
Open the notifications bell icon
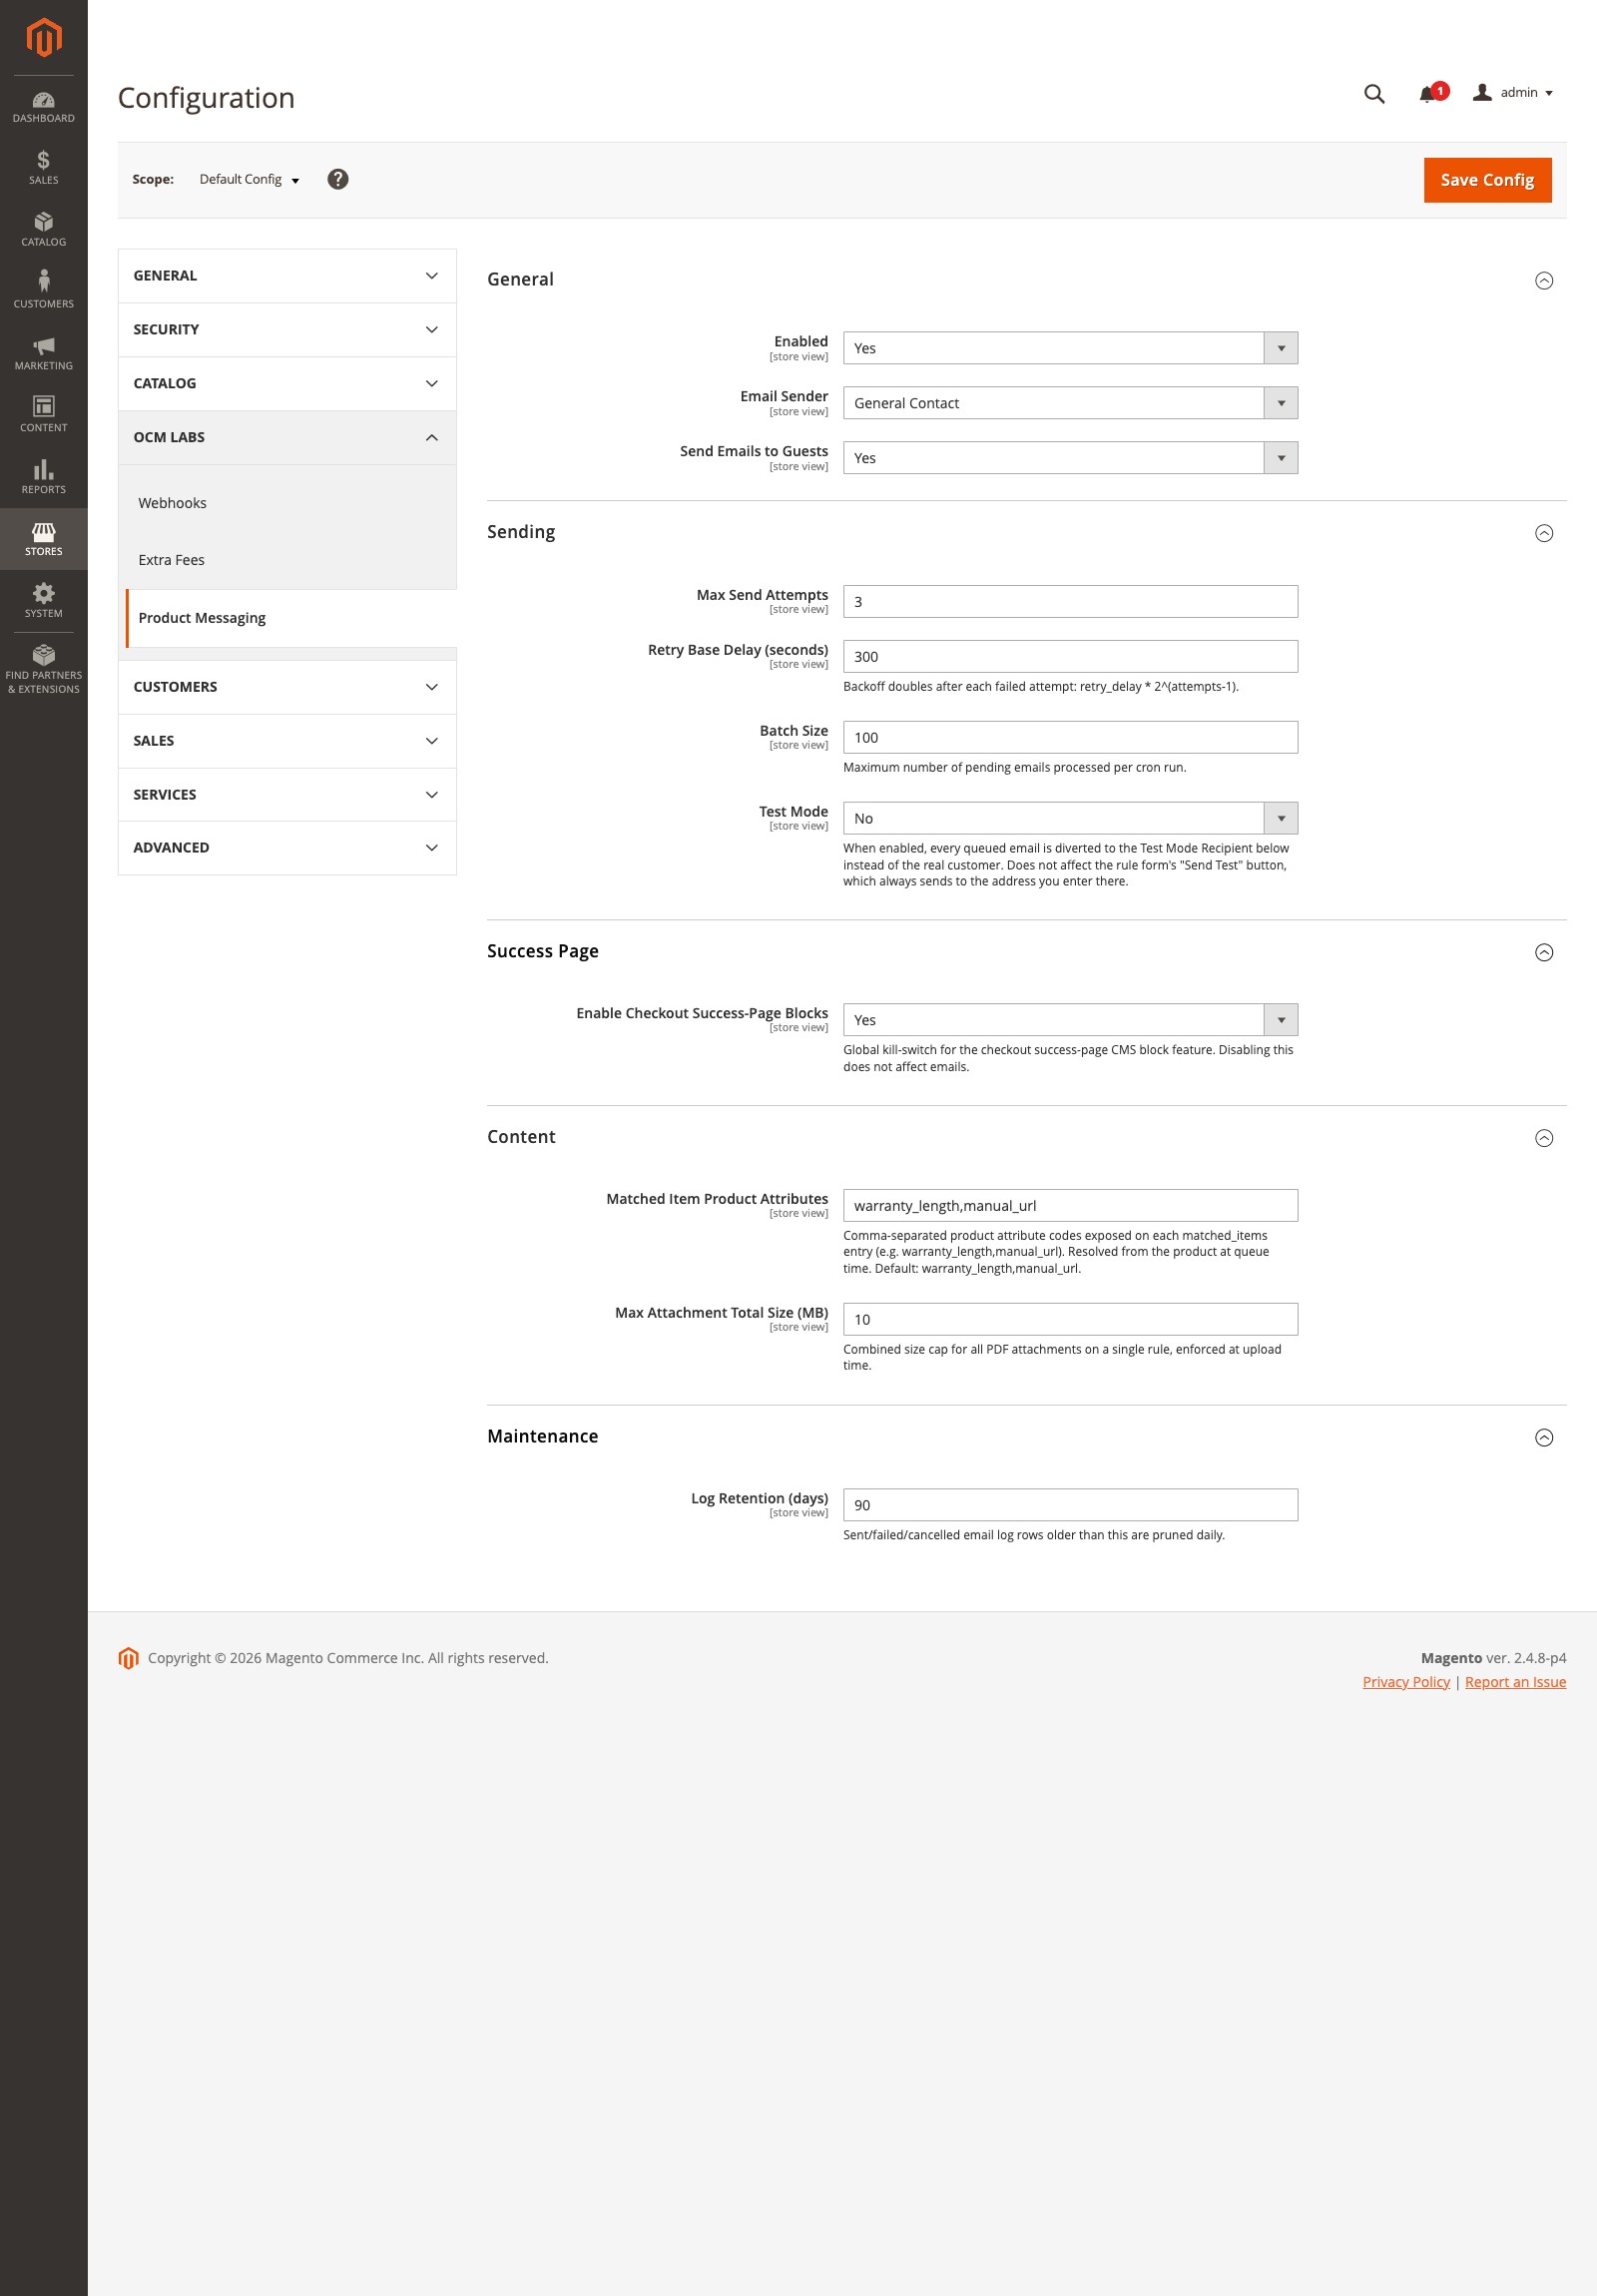[x=1427, y=94]
